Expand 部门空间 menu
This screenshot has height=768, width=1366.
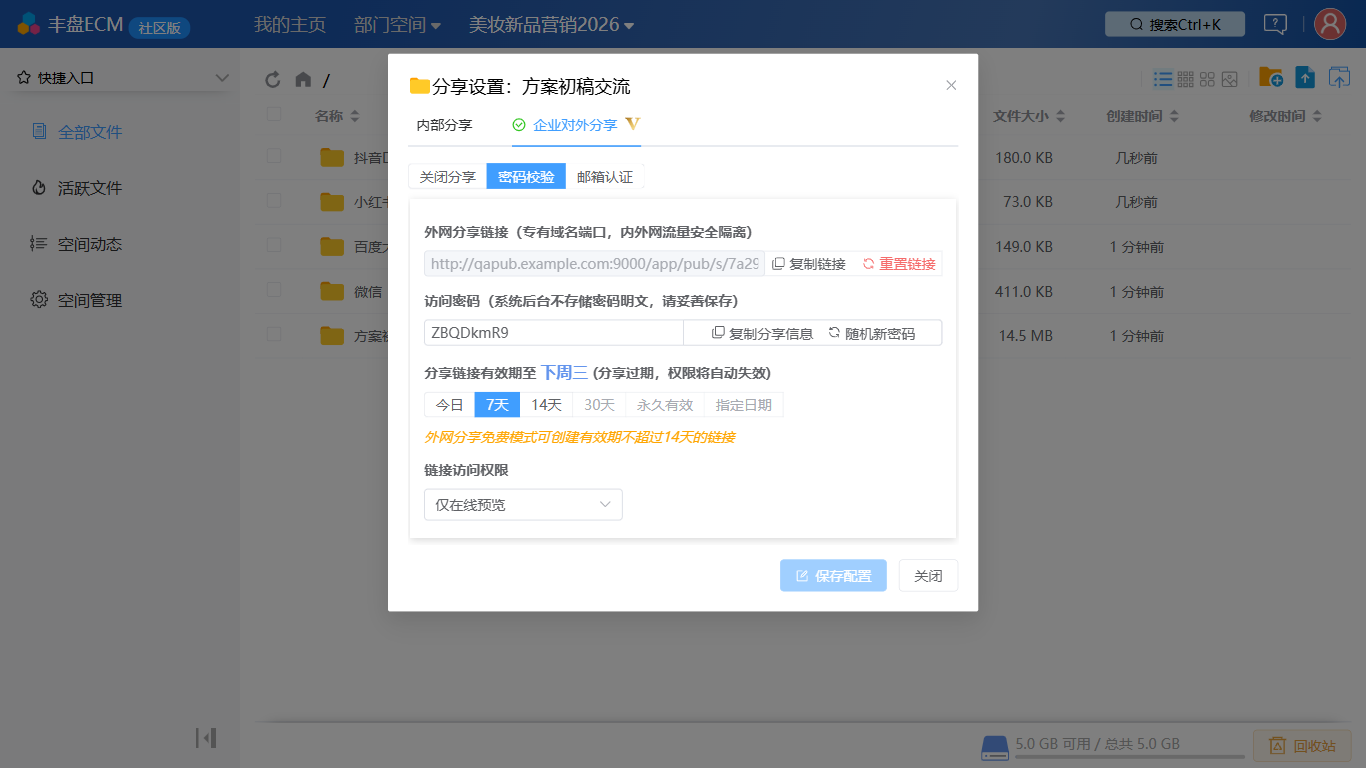click(398, 24)
